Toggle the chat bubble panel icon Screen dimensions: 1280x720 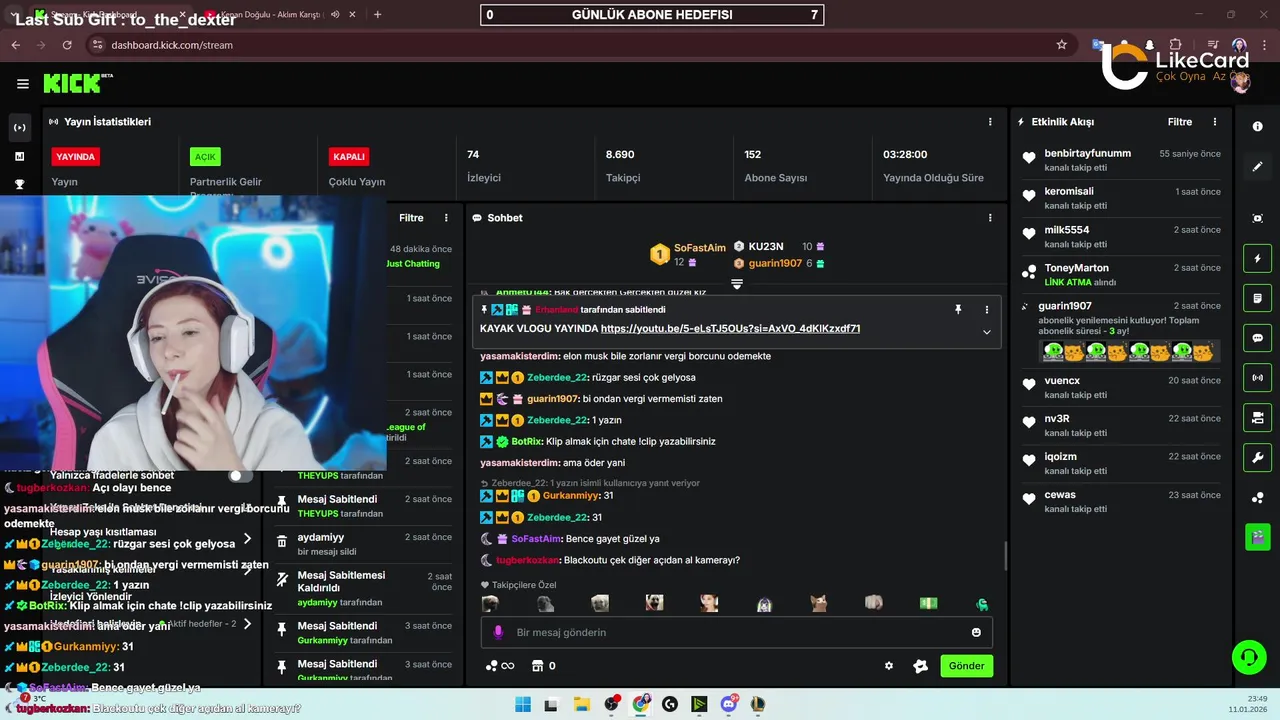[1257, 338]
